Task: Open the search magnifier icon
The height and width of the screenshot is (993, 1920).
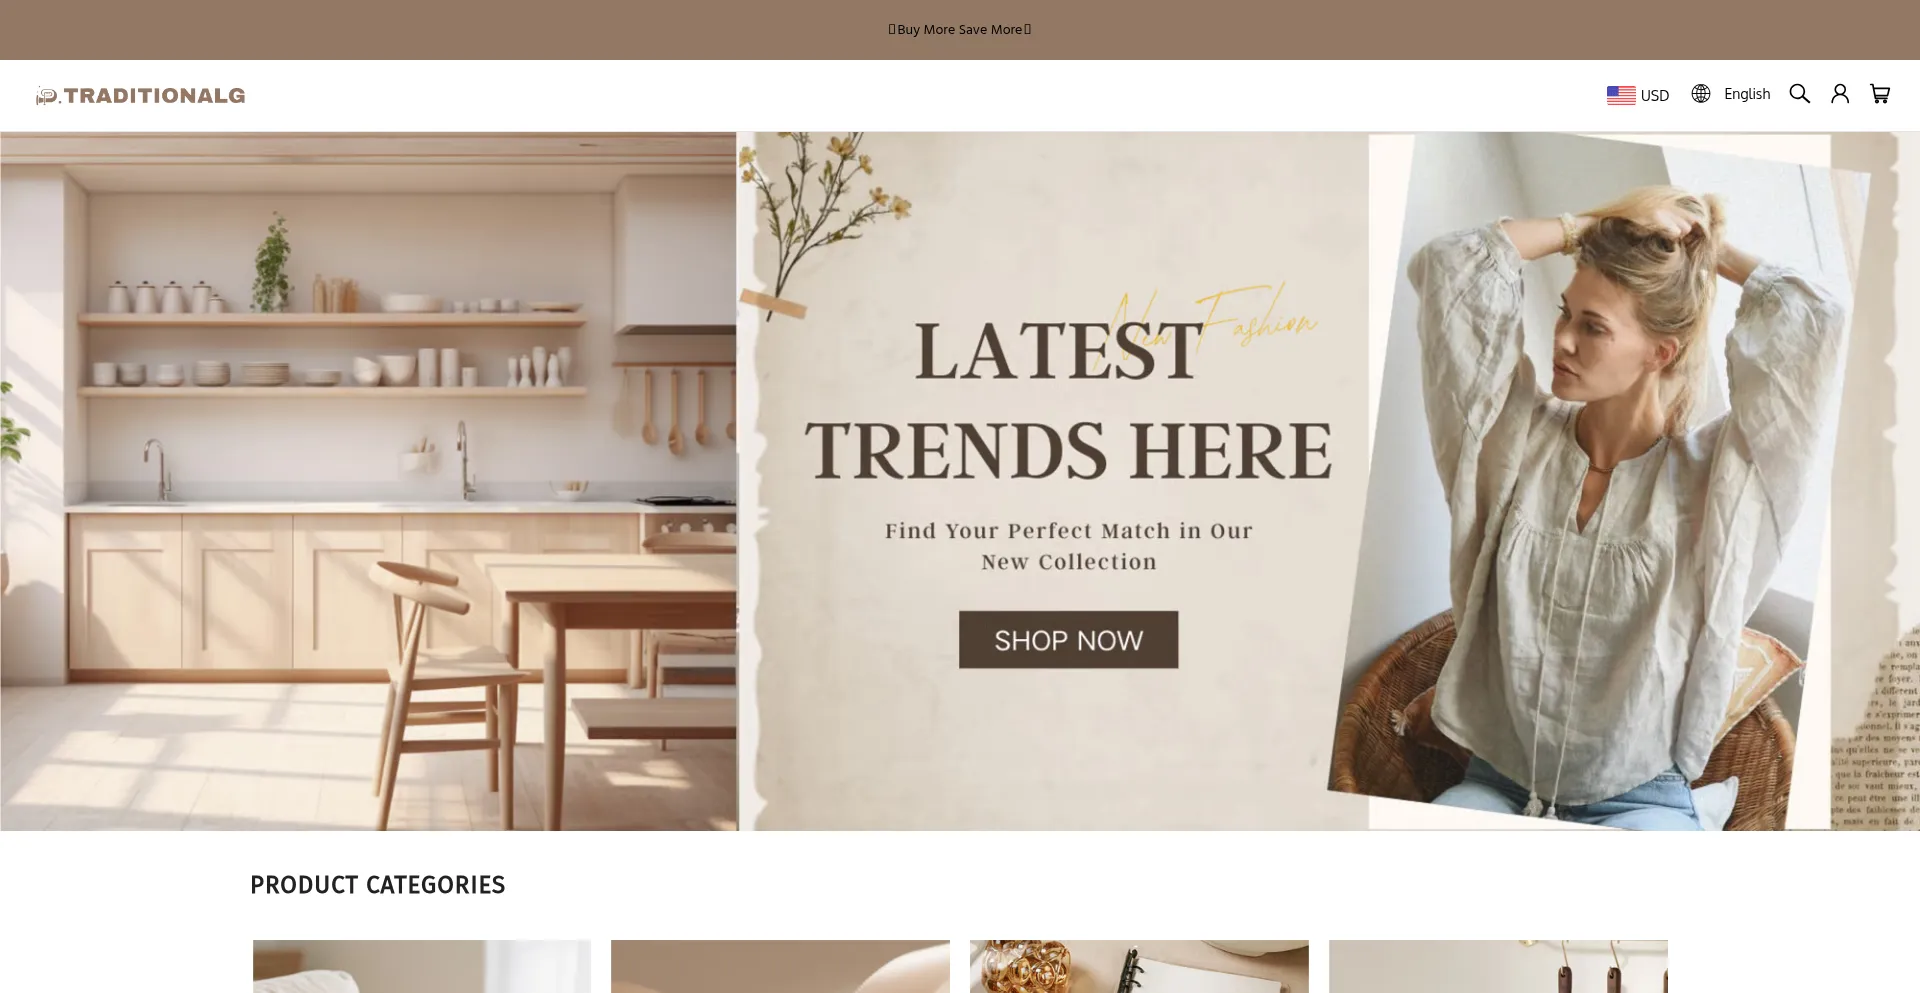Action: [x=1799, y=94]
